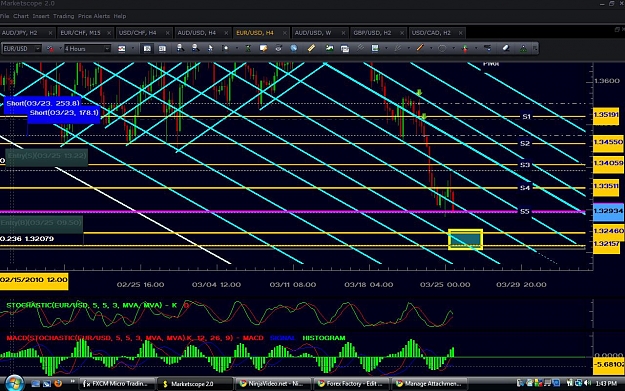
Task: Switch to the AUD/USD, W tab
Action: click(320, 33)
